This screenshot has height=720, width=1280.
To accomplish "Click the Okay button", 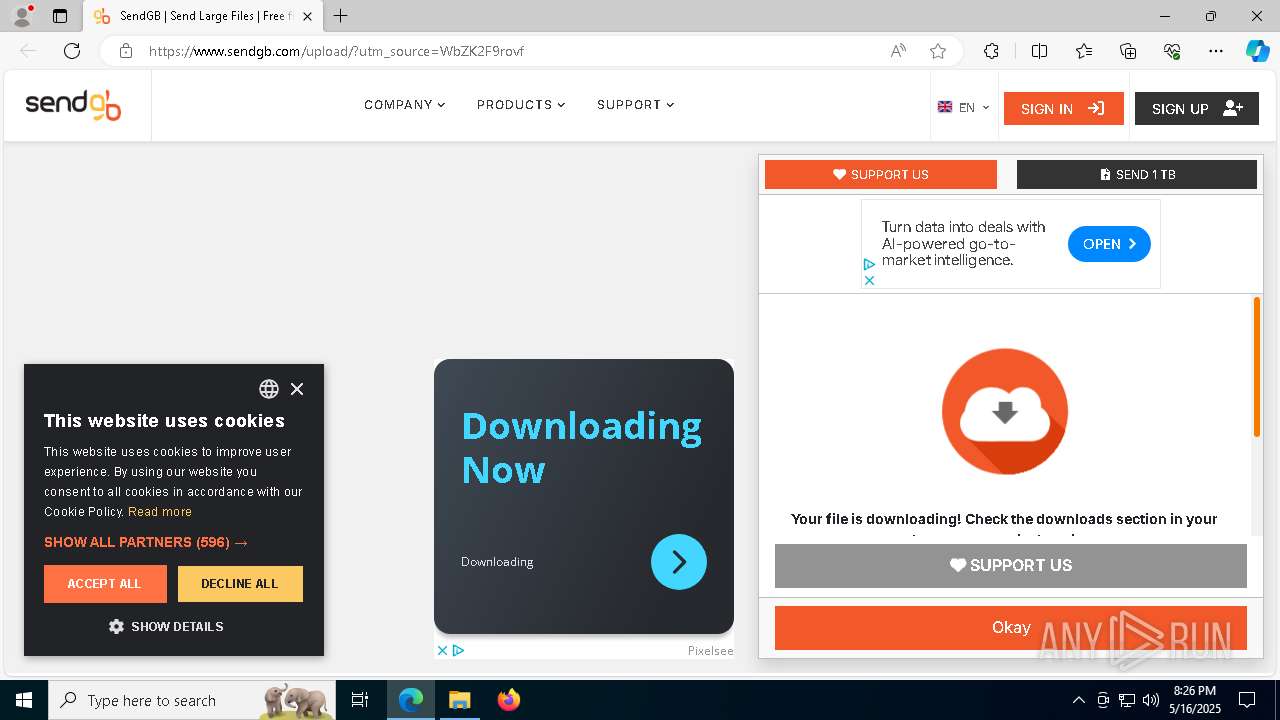I will click(1010, 628).
